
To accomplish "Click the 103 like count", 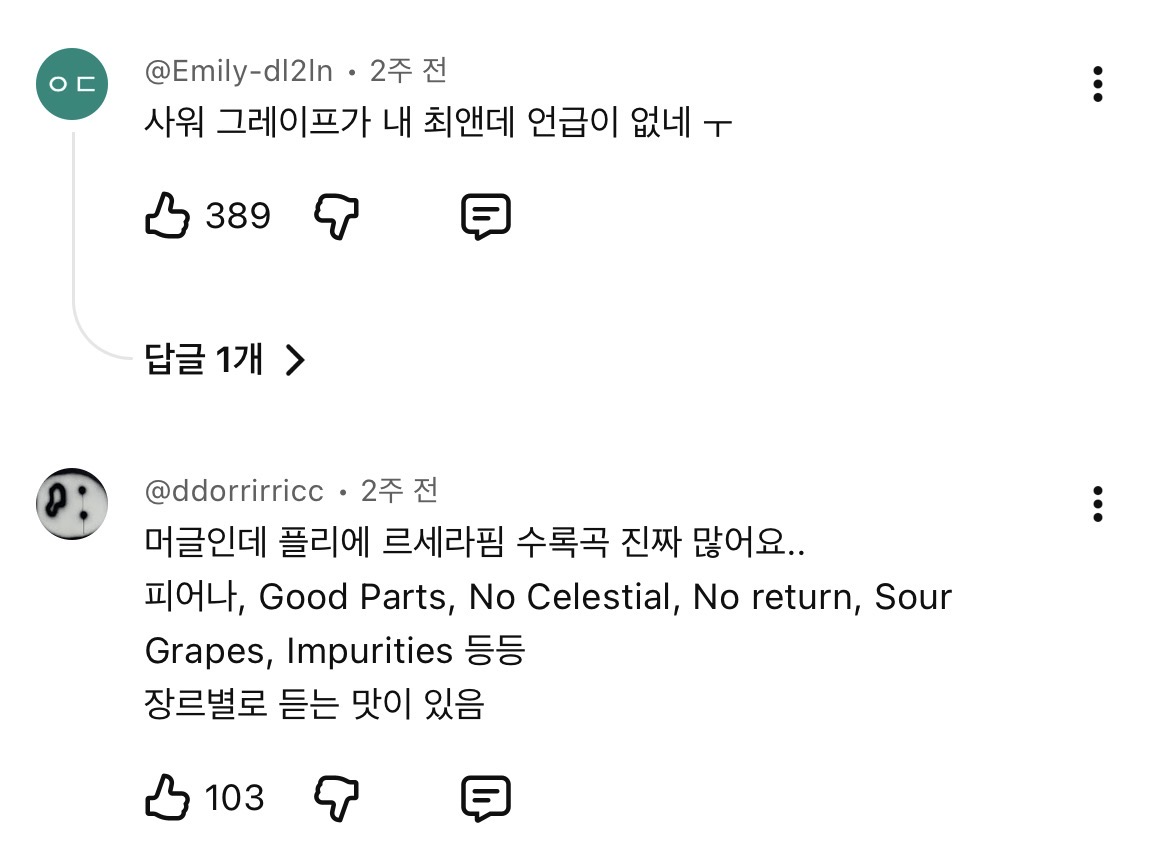I will click(x=235, y=797).
